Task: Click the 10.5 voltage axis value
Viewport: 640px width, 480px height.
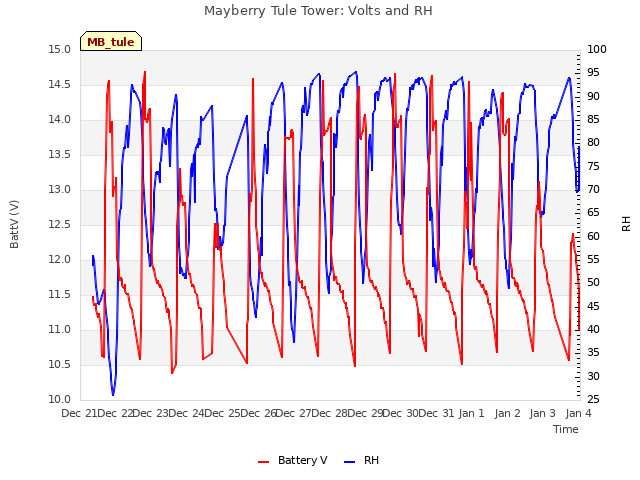Action: pyautogui.click(x=60, y=365)
